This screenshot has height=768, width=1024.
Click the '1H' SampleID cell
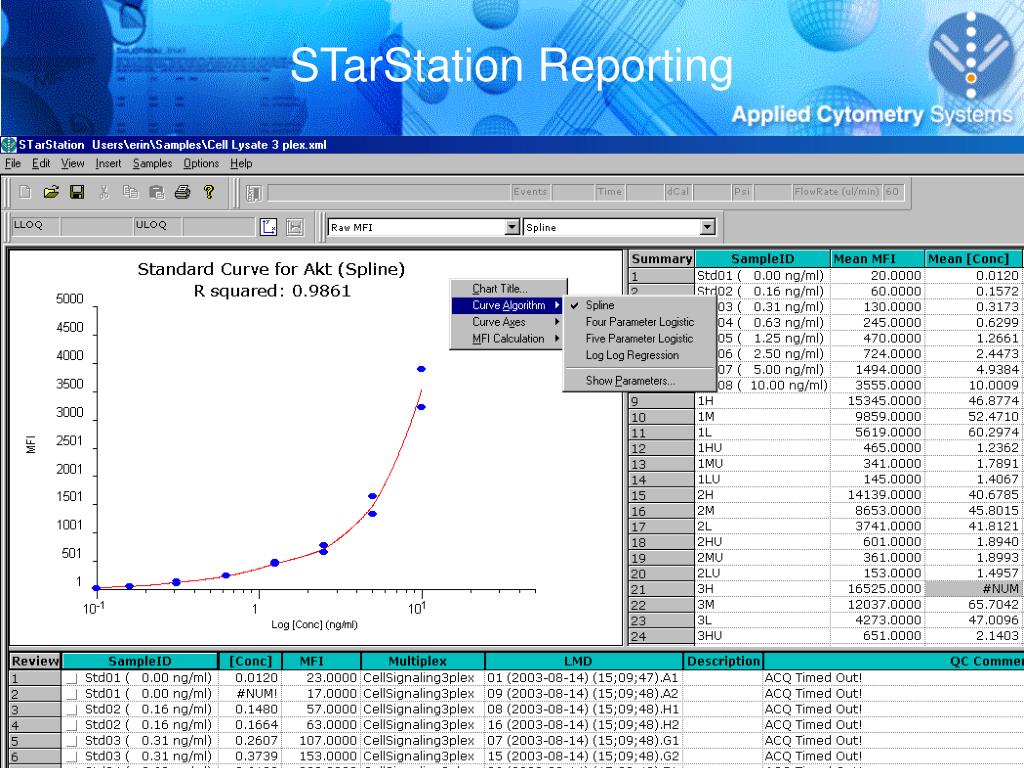click(762, 401)
